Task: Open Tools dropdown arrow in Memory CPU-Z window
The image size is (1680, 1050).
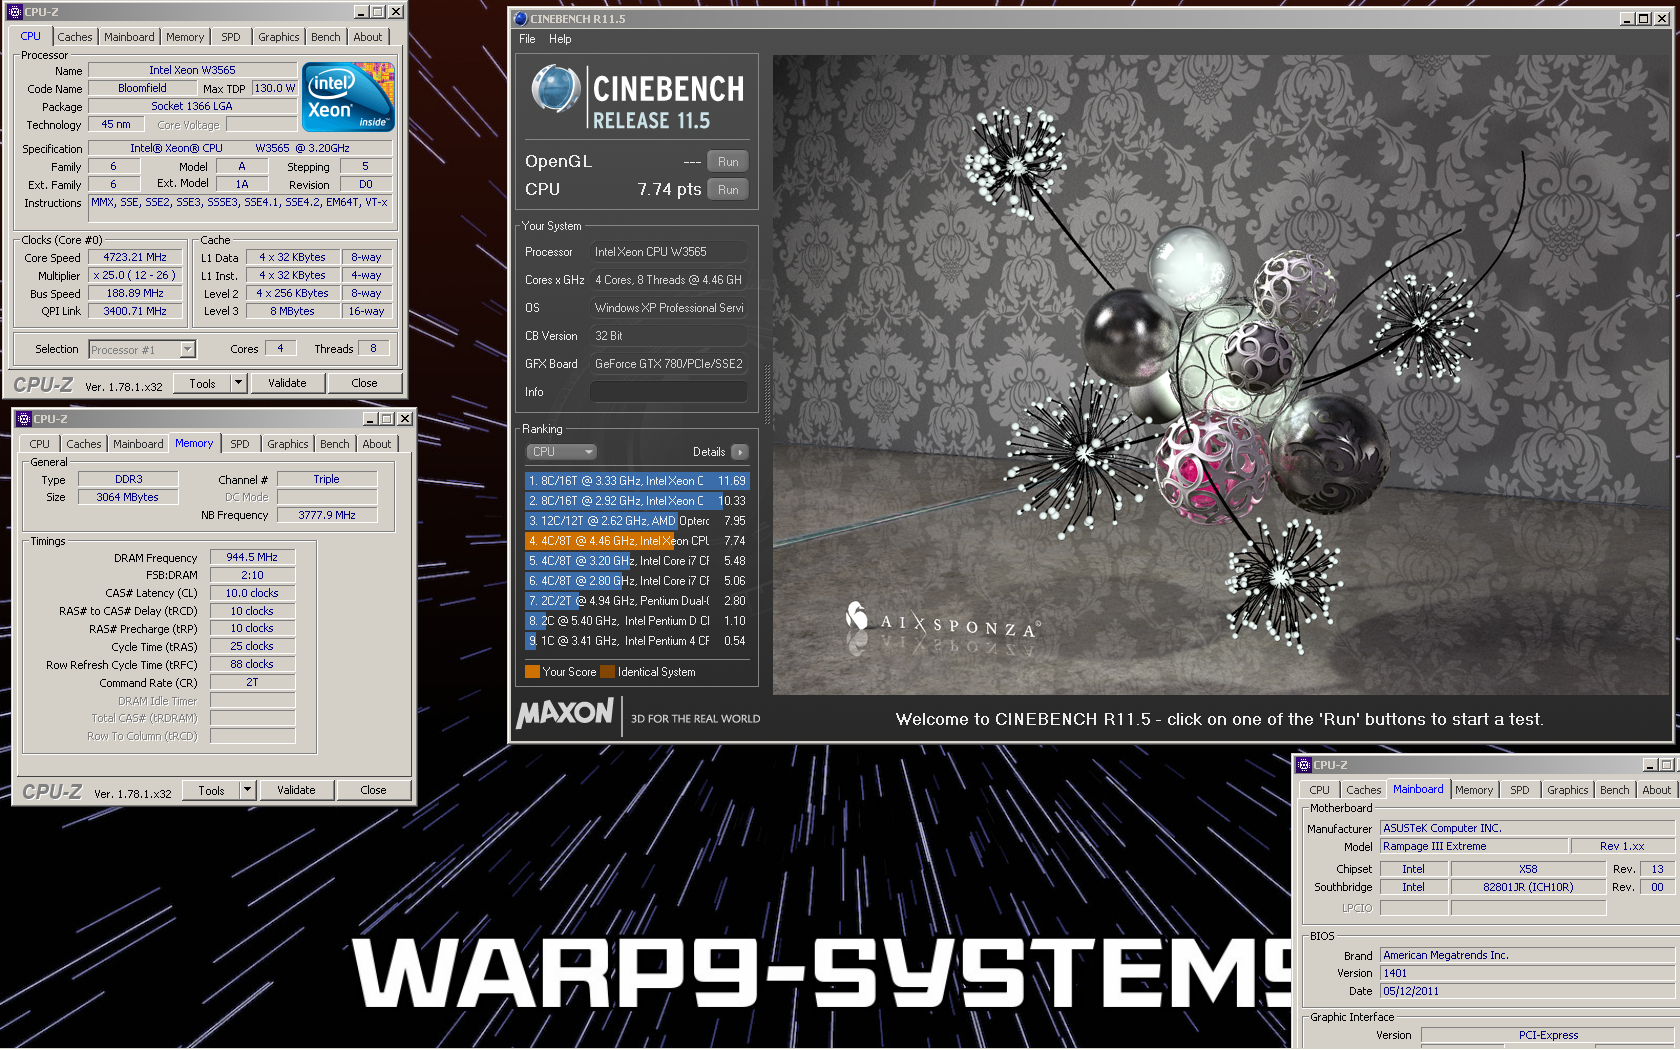Action: pyautogui.click(x=247, y=790)
